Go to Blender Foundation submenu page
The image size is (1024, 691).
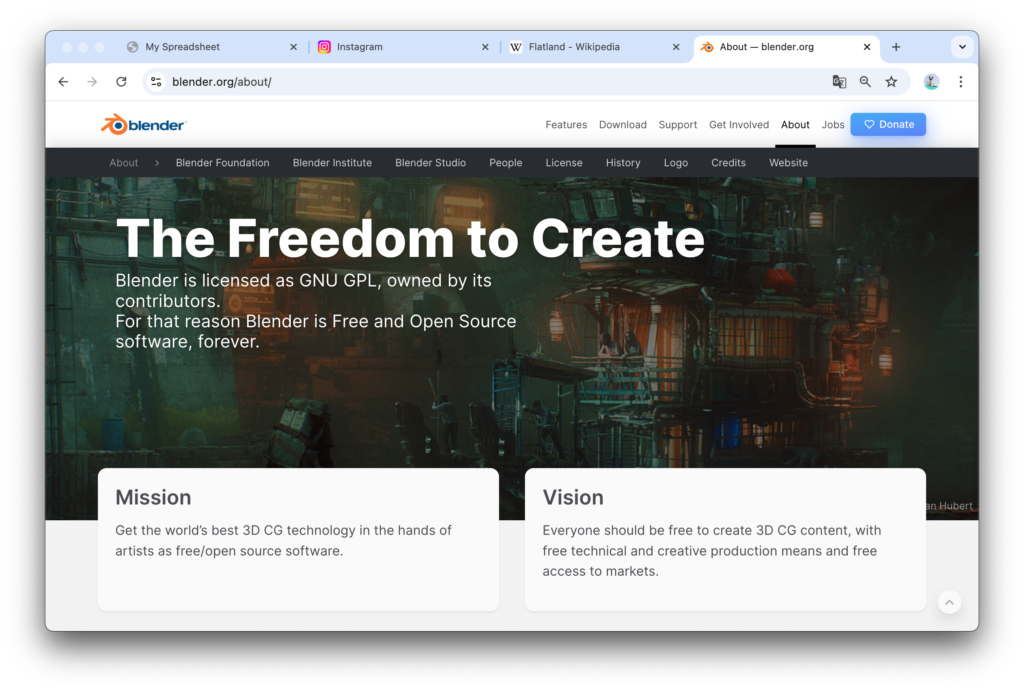(x=222, y=163)
